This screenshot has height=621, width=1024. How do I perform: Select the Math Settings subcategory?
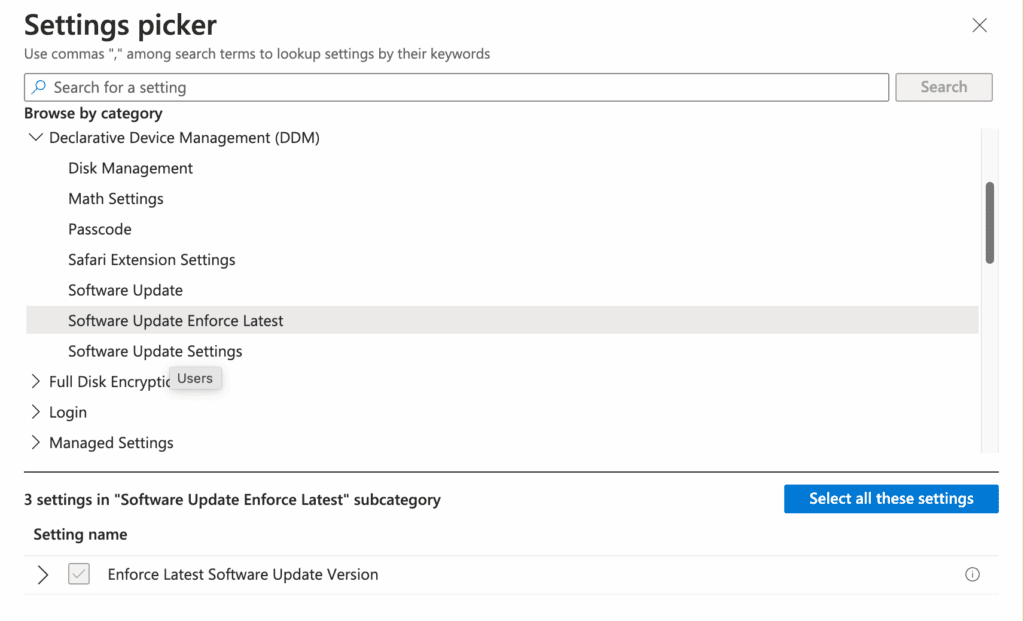coord(115,199)
